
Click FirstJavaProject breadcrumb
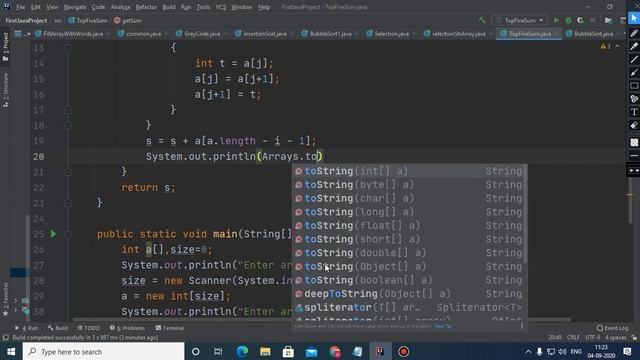[26, 20]
